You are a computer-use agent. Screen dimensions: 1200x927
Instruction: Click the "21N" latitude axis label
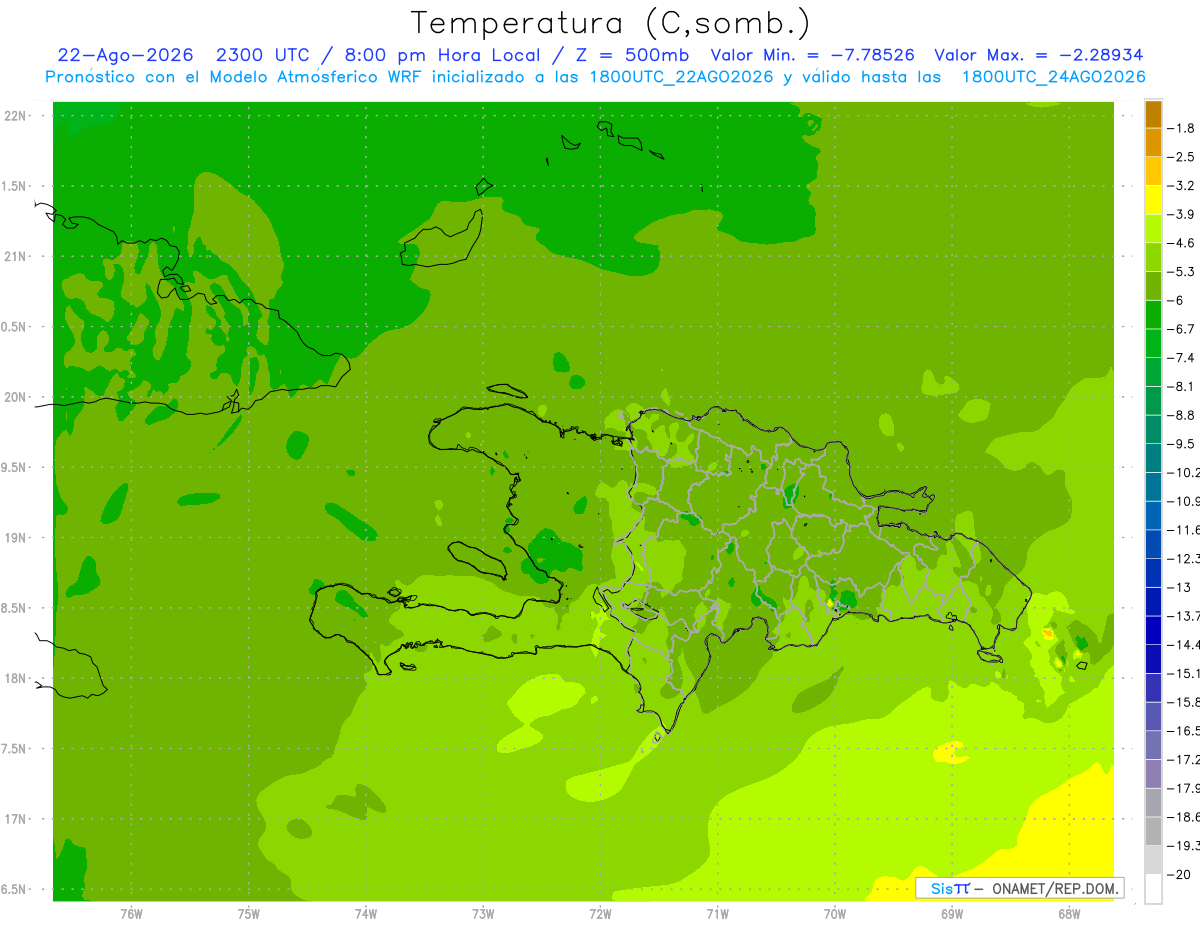(17, 256)
